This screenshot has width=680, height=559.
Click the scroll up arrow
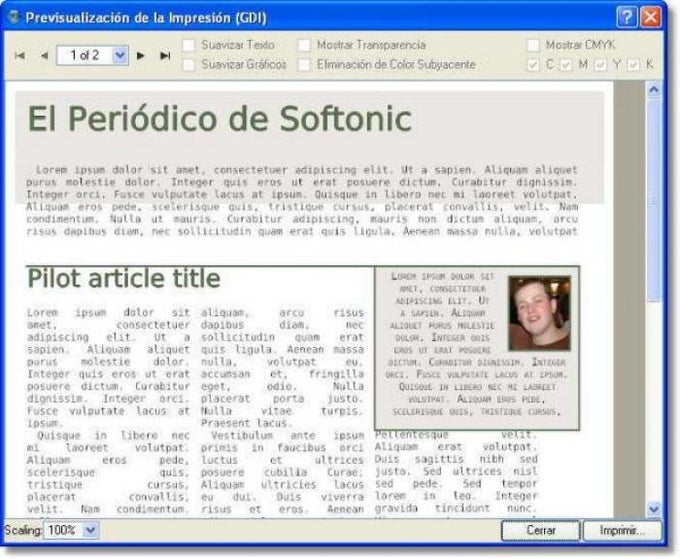(654, 90)
